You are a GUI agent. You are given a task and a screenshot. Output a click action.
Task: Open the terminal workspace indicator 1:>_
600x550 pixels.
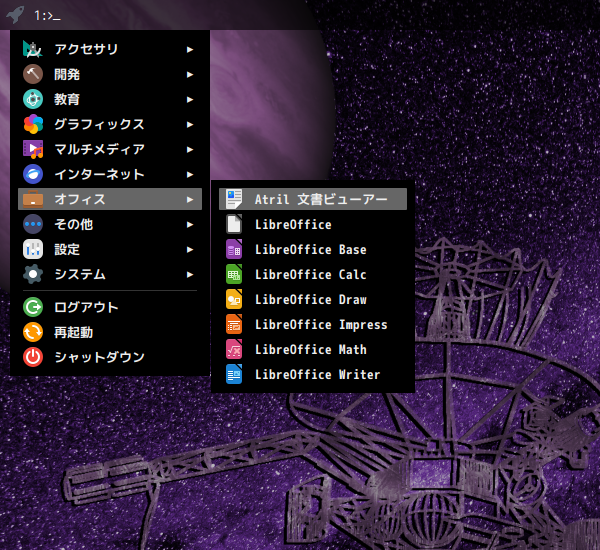[47, 16]
